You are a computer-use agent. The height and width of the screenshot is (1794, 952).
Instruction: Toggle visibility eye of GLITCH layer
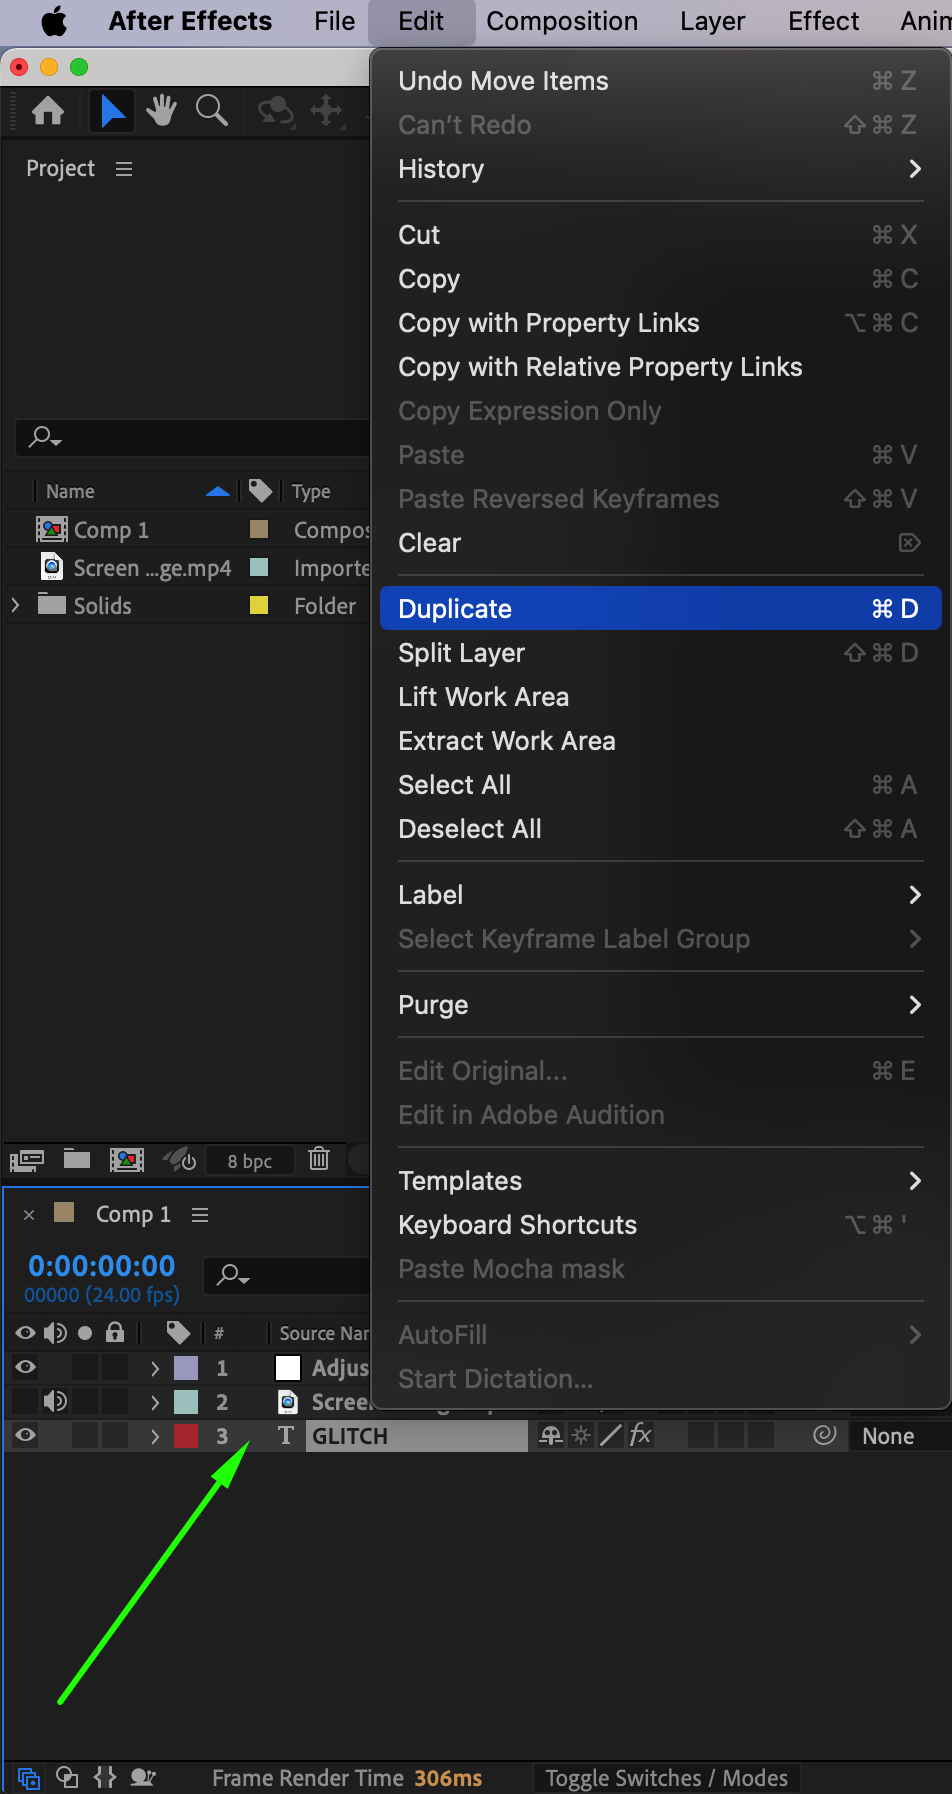click(26, 1435)
